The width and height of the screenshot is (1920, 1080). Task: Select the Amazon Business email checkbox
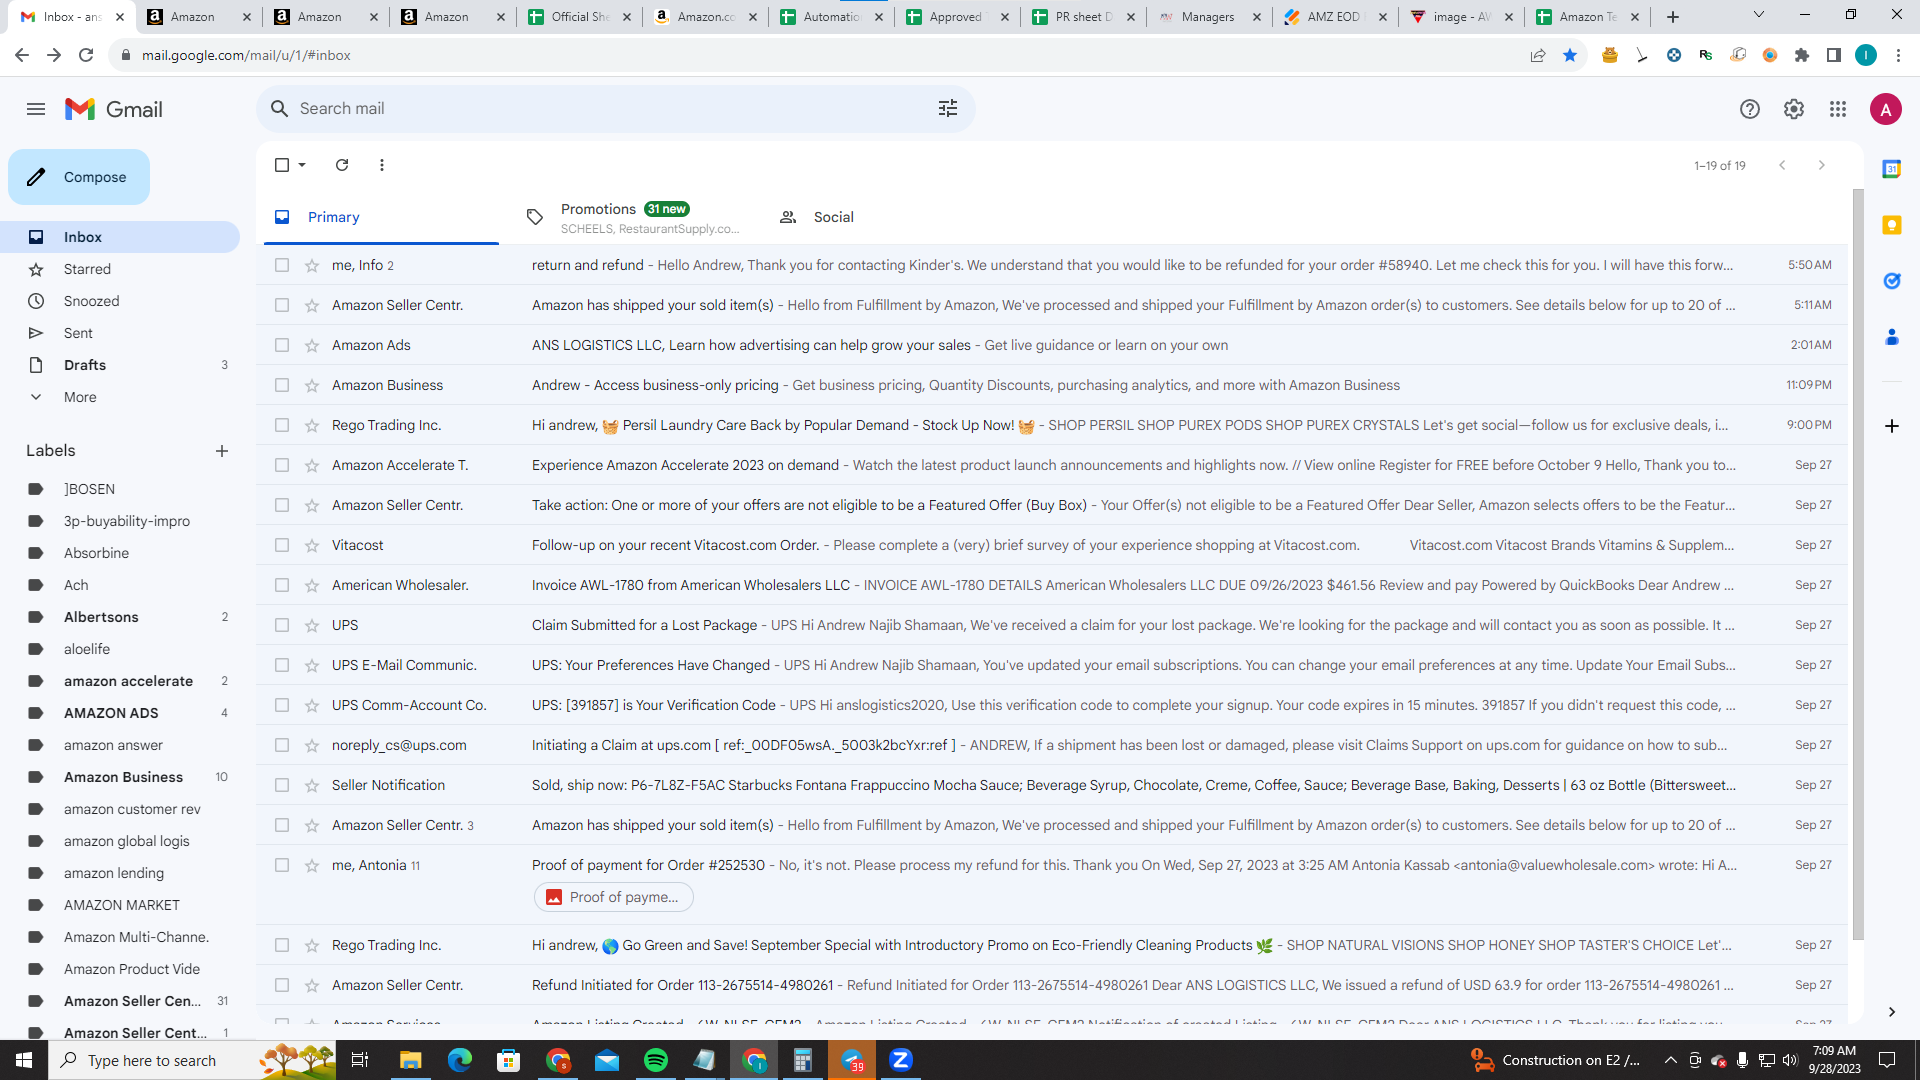282,385
